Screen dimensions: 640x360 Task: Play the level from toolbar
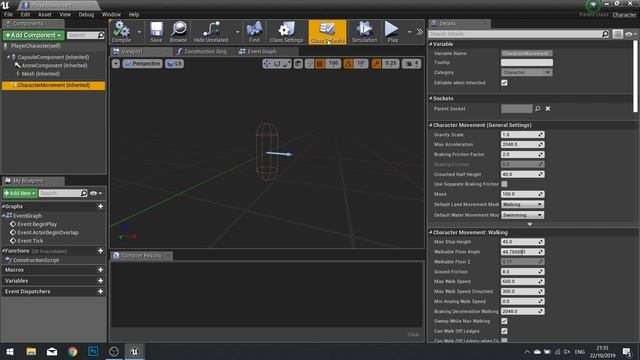[392, 32]
